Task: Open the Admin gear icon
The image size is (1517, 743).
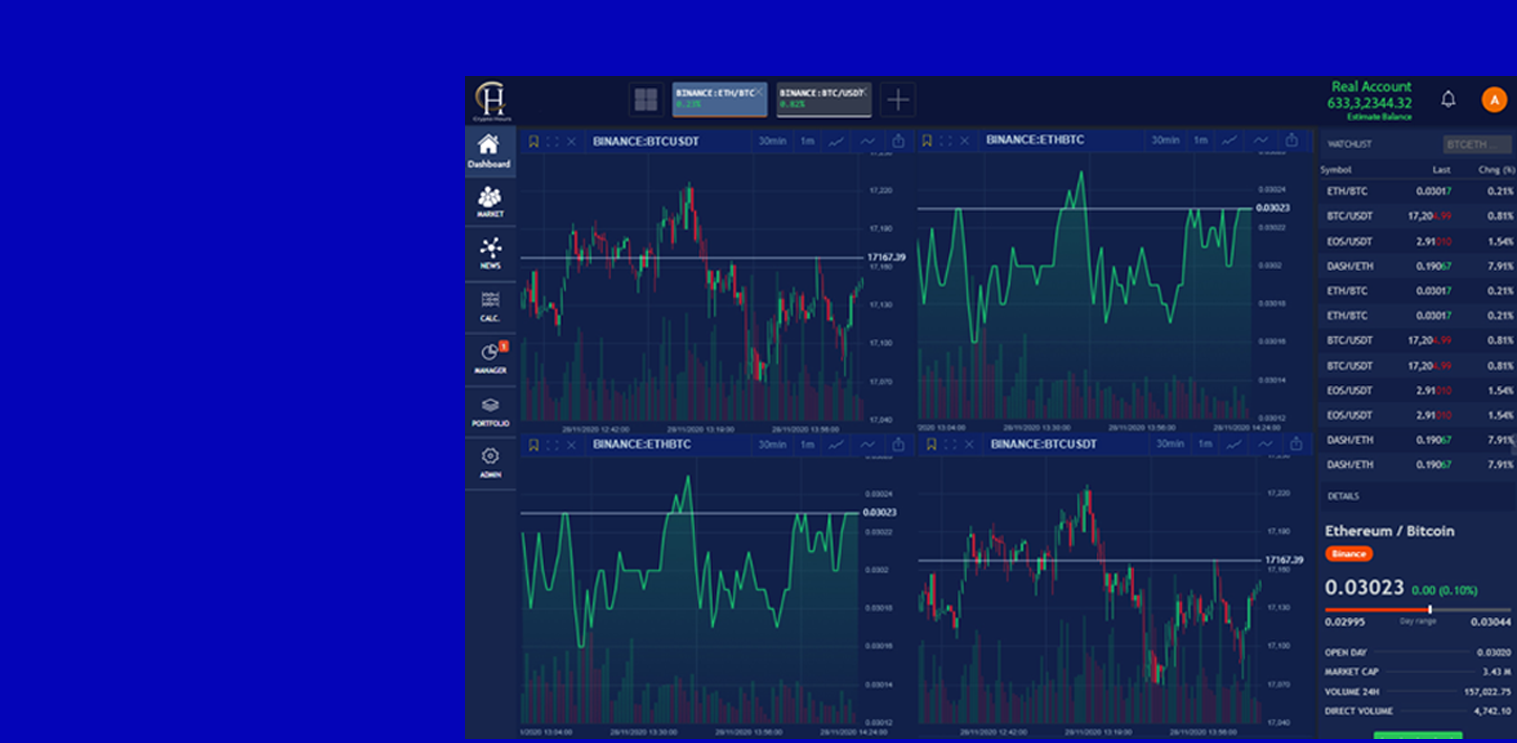Action: coord(490,461)
